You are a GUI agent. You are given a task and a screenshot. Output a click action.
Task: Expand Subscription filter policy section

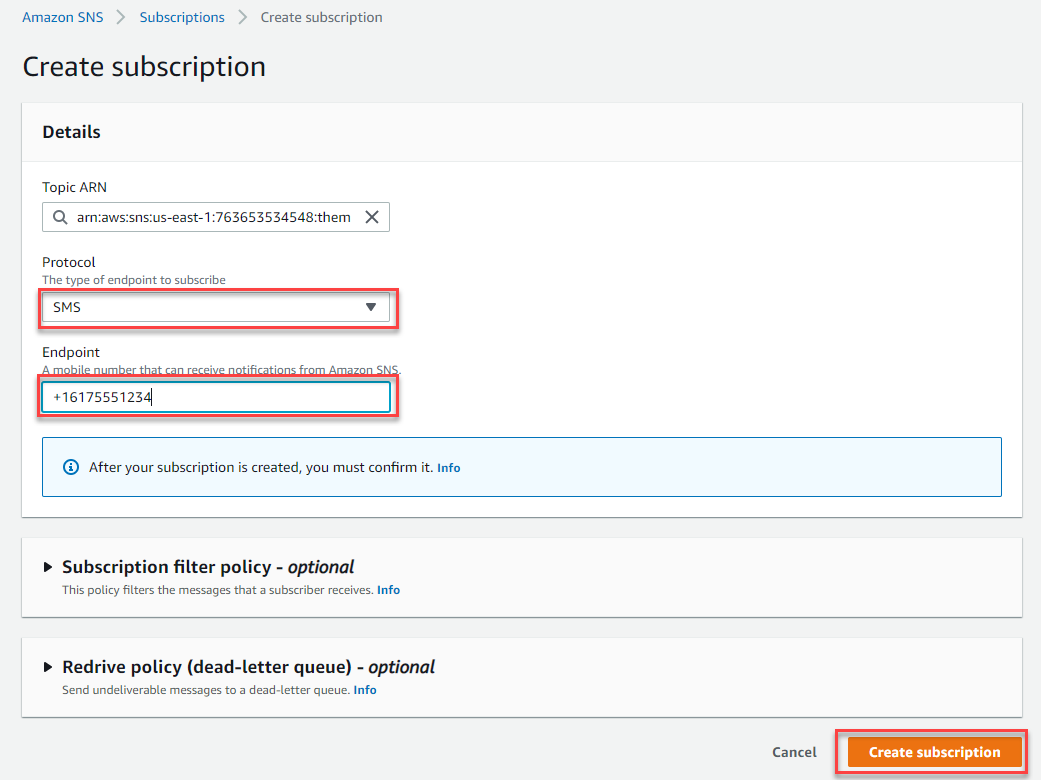tap(47, 567)
